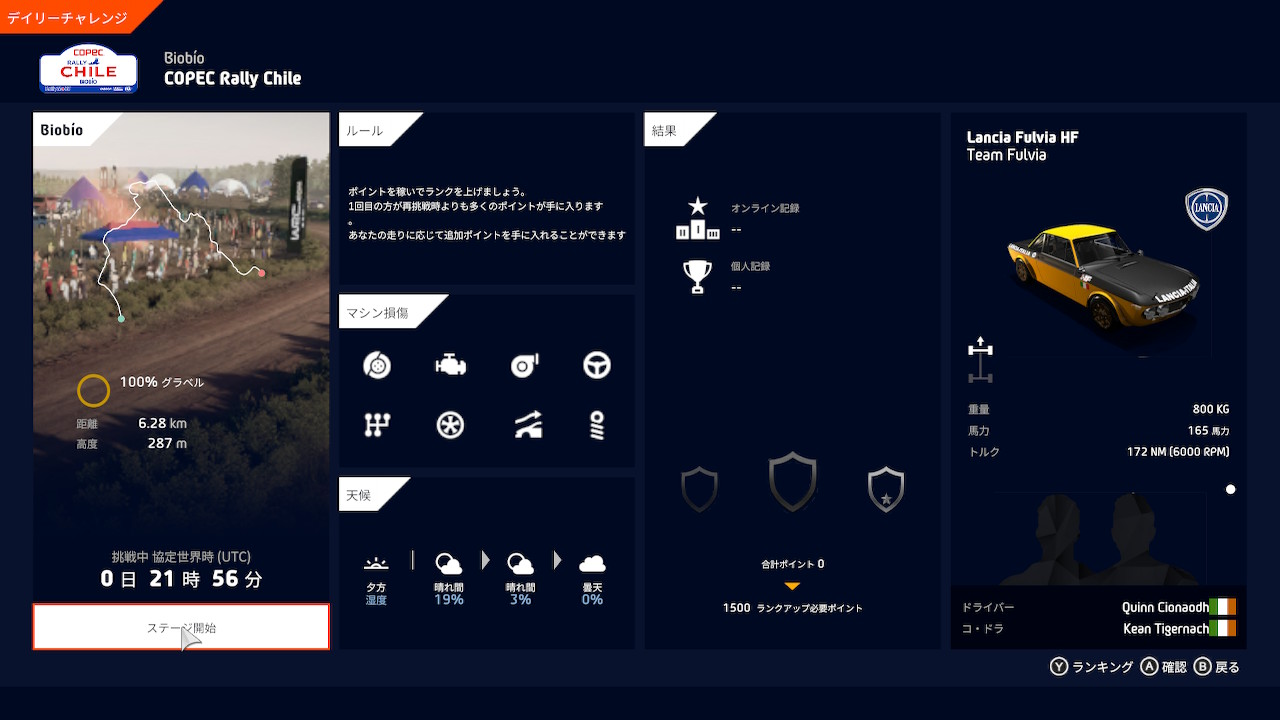Click the orange rank-up points arrow
Image resolution: width=1280 pixels, height=720 pixels.
tap(792, 586)
